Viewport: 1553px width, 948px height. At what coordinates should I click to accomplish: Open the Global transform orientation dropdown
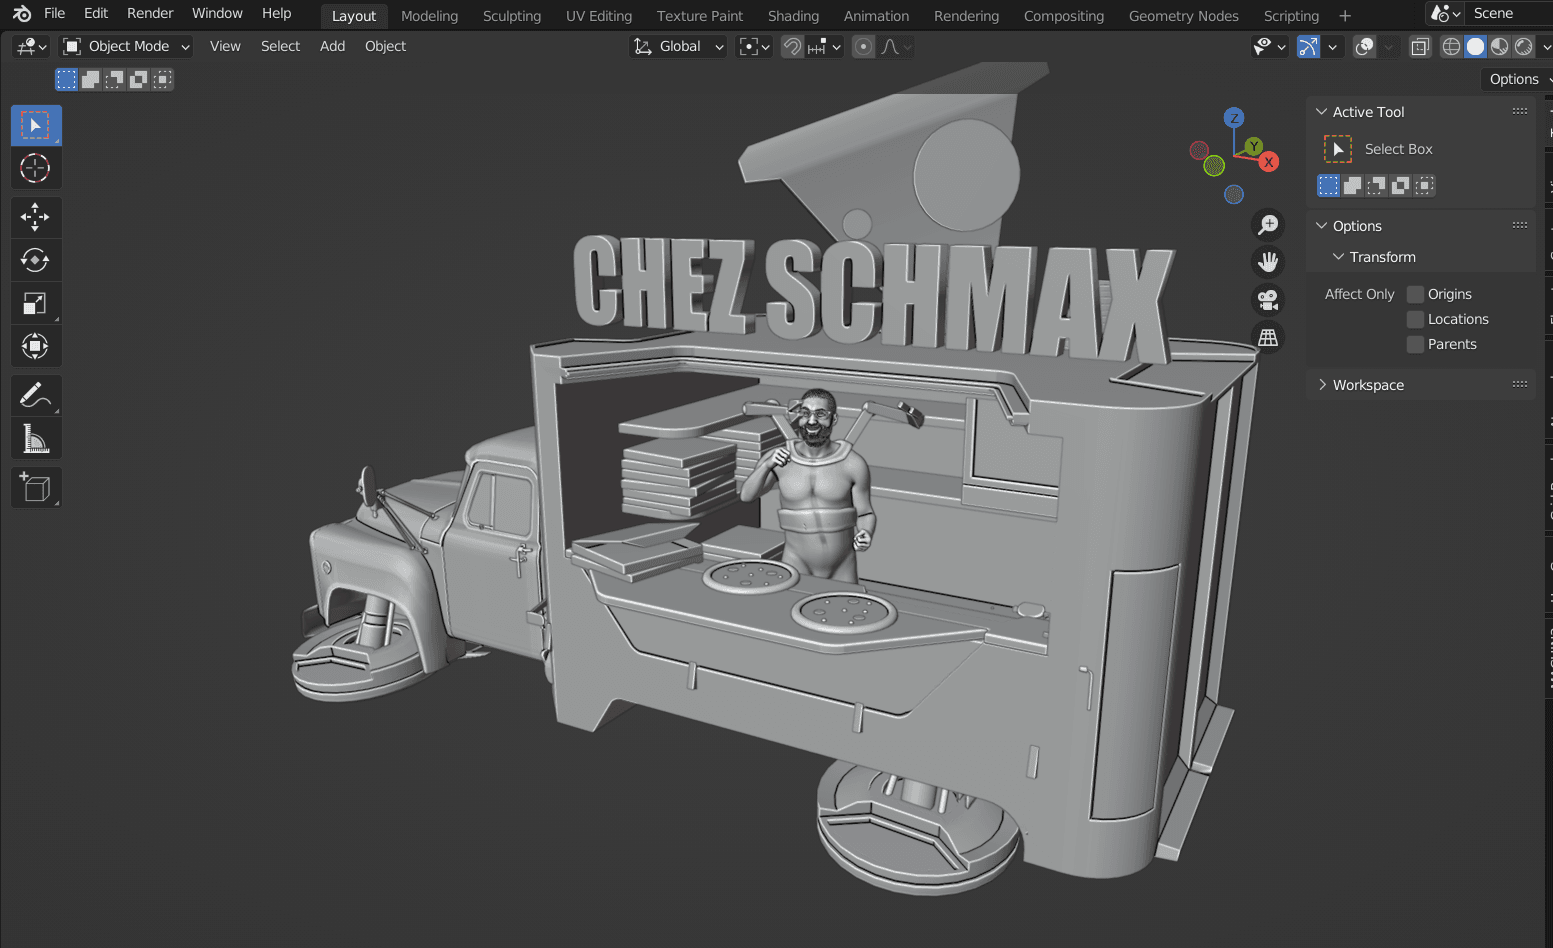(678, 46)
